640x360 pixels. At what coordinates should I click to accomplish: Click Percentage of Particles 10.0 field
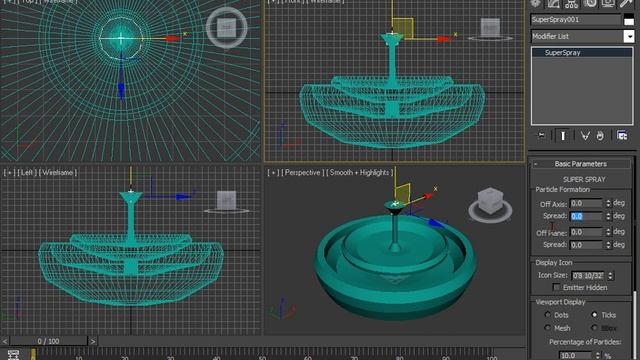(576, 356)
